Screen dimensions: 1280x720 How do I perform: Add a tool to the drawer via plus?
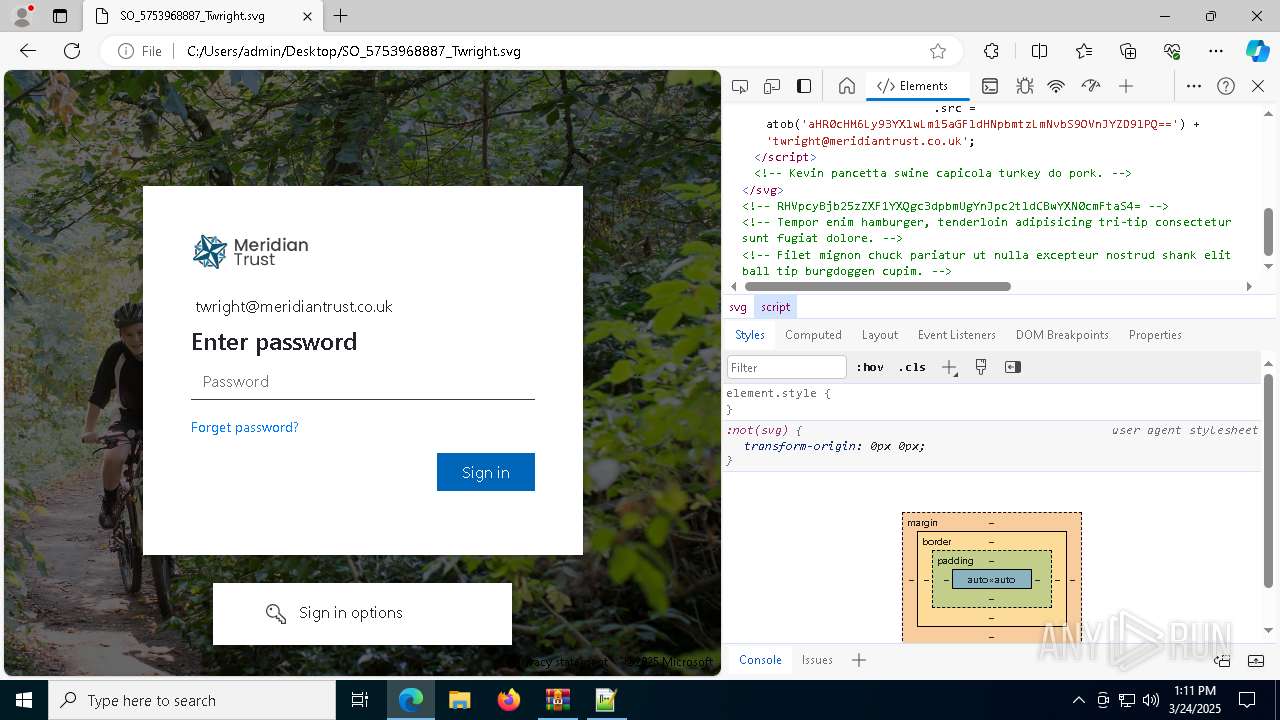pos(859,660)
